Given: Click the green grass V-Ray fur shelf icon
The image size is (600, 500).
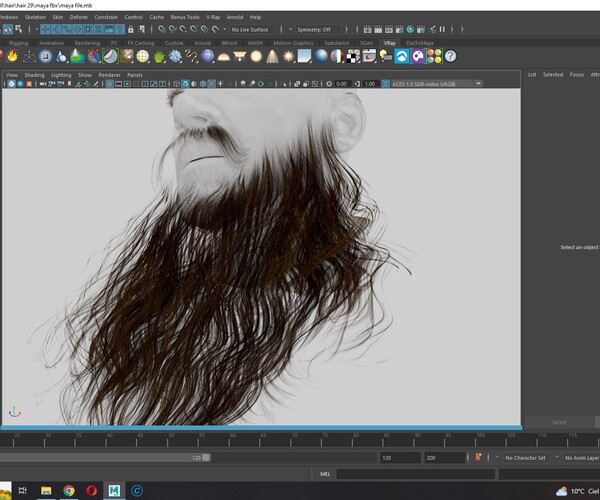Looking at the screenshot, I should point(159,57).
